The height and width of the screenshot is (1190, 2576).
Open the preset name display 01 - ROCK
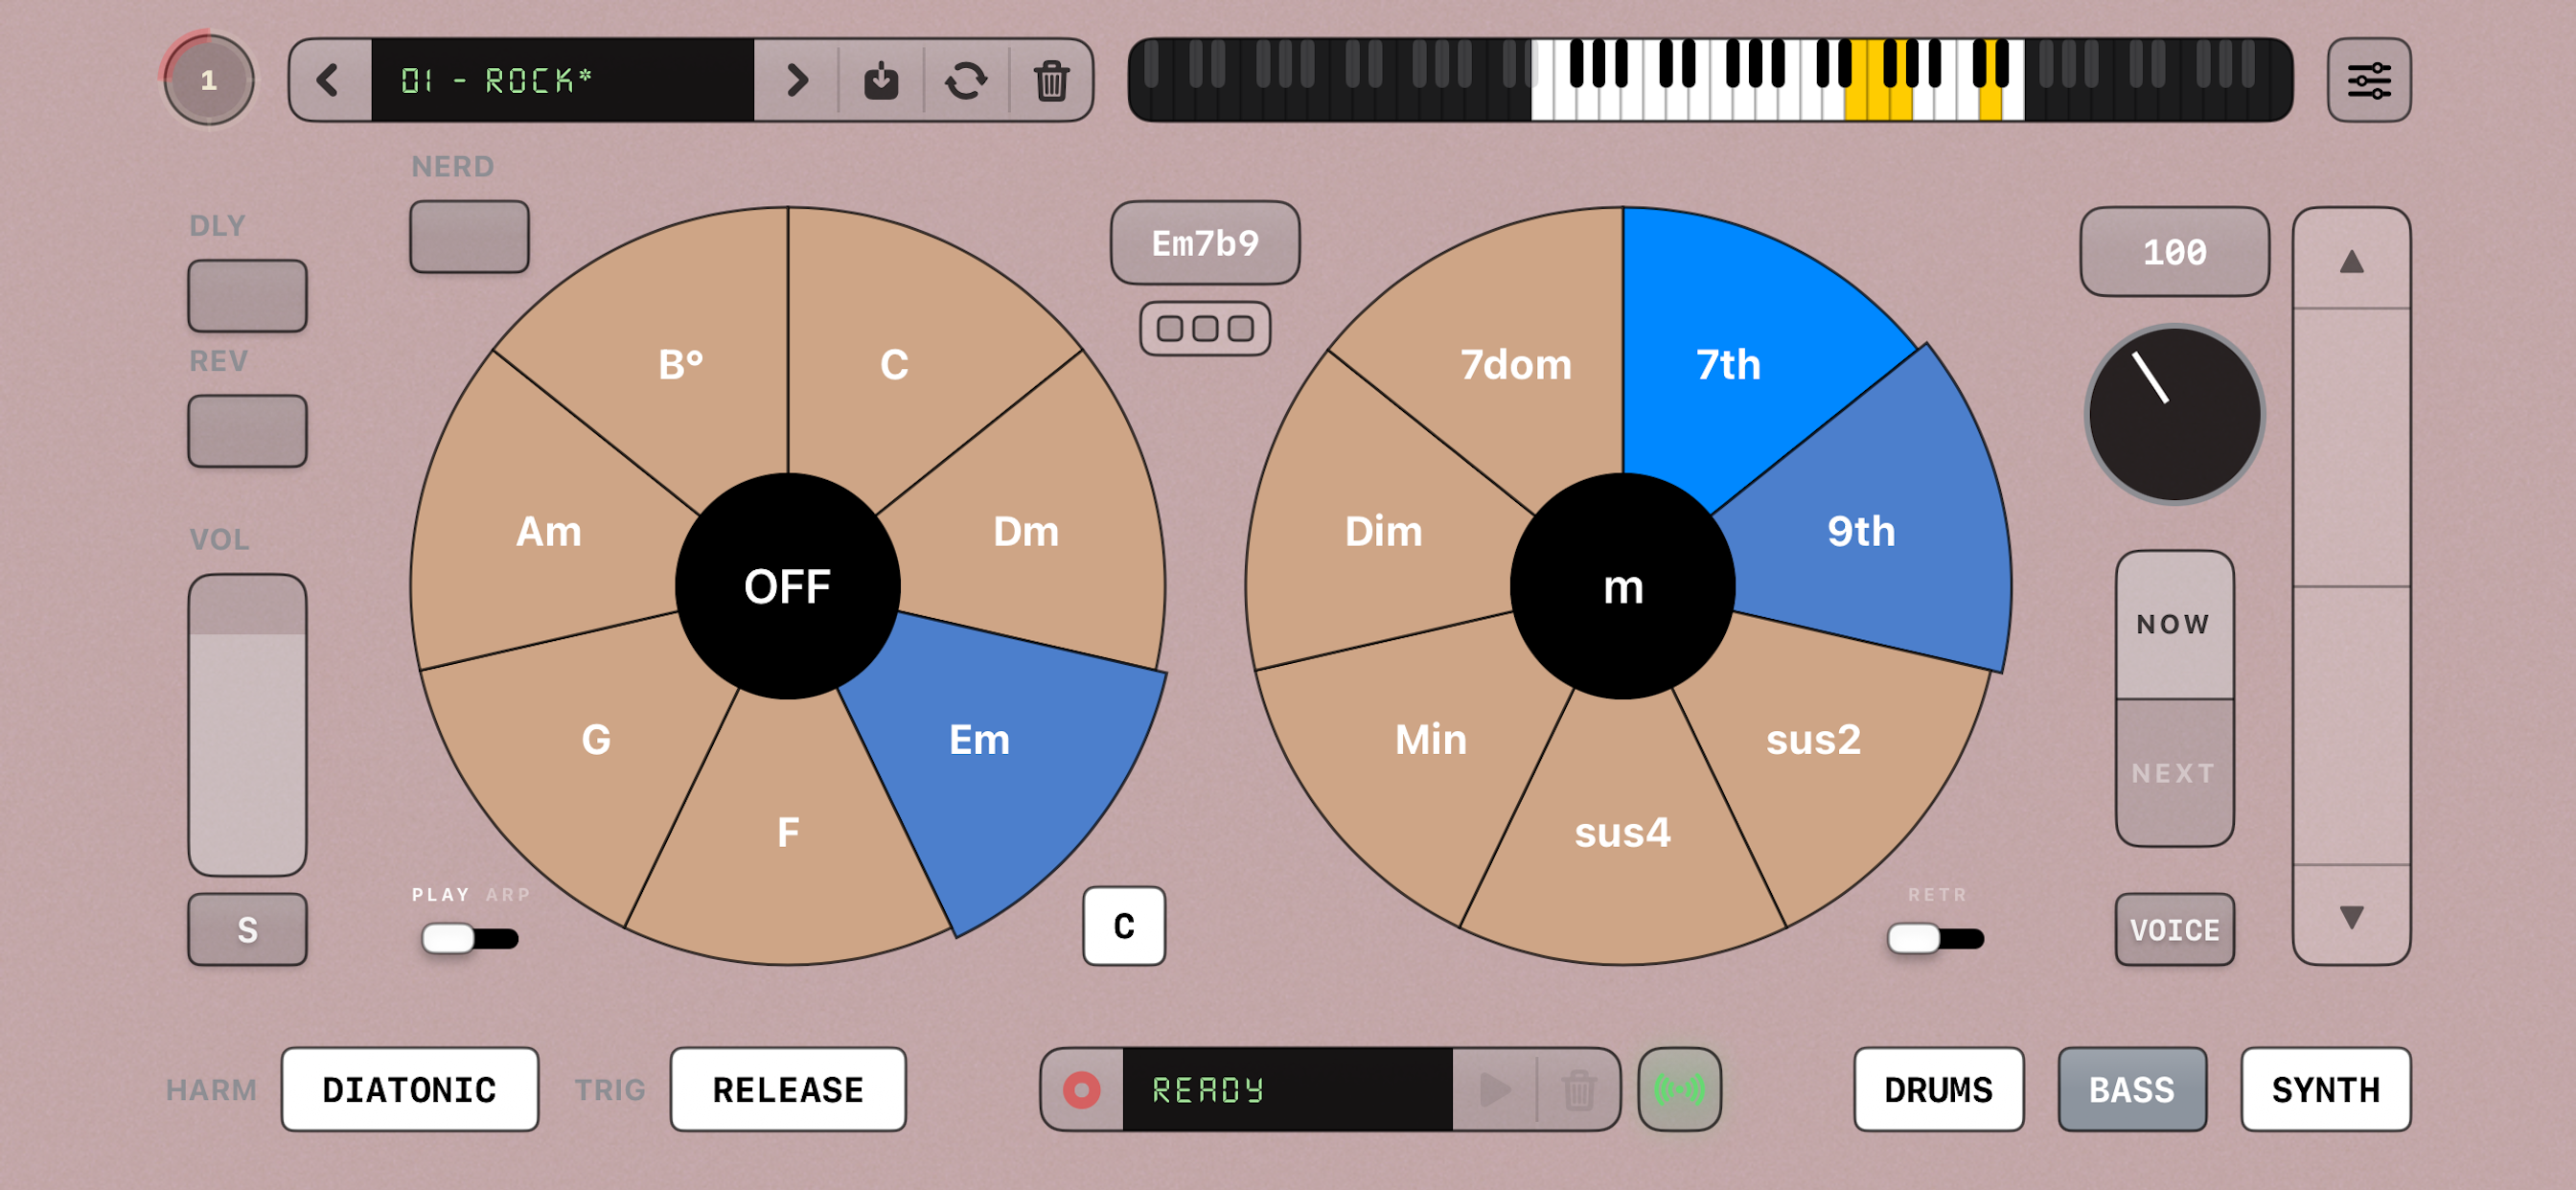click(x=562, y=80)
